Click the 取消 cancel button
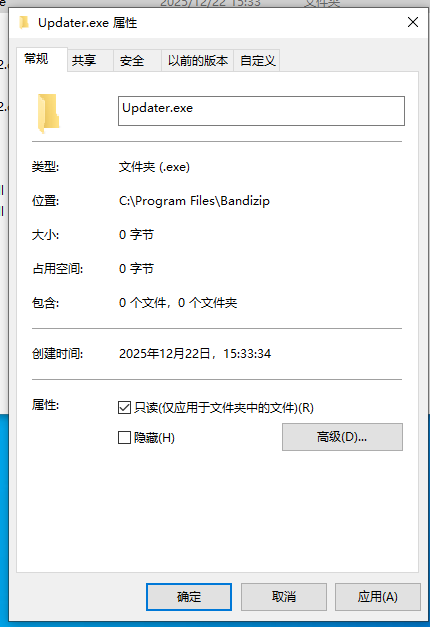The height and width of the screenshot is (627, 430). tap(284, 597)
